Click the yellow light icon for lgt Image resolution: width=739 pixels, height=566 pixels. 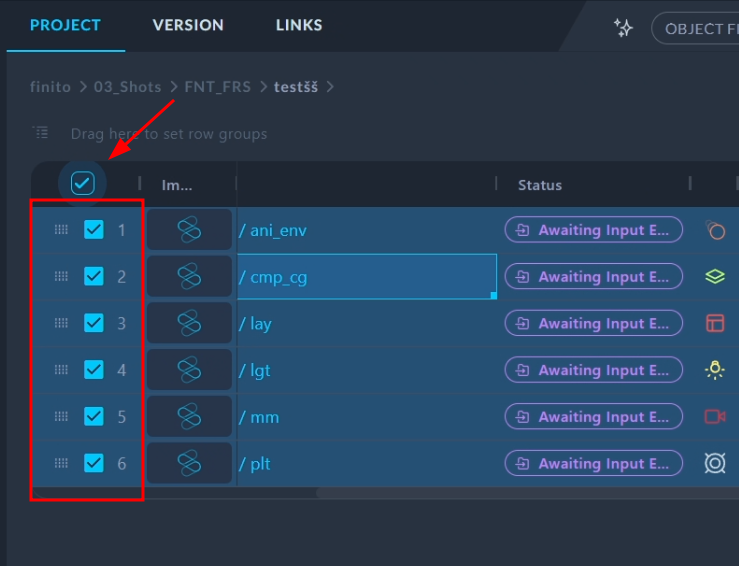pos(714,370)
